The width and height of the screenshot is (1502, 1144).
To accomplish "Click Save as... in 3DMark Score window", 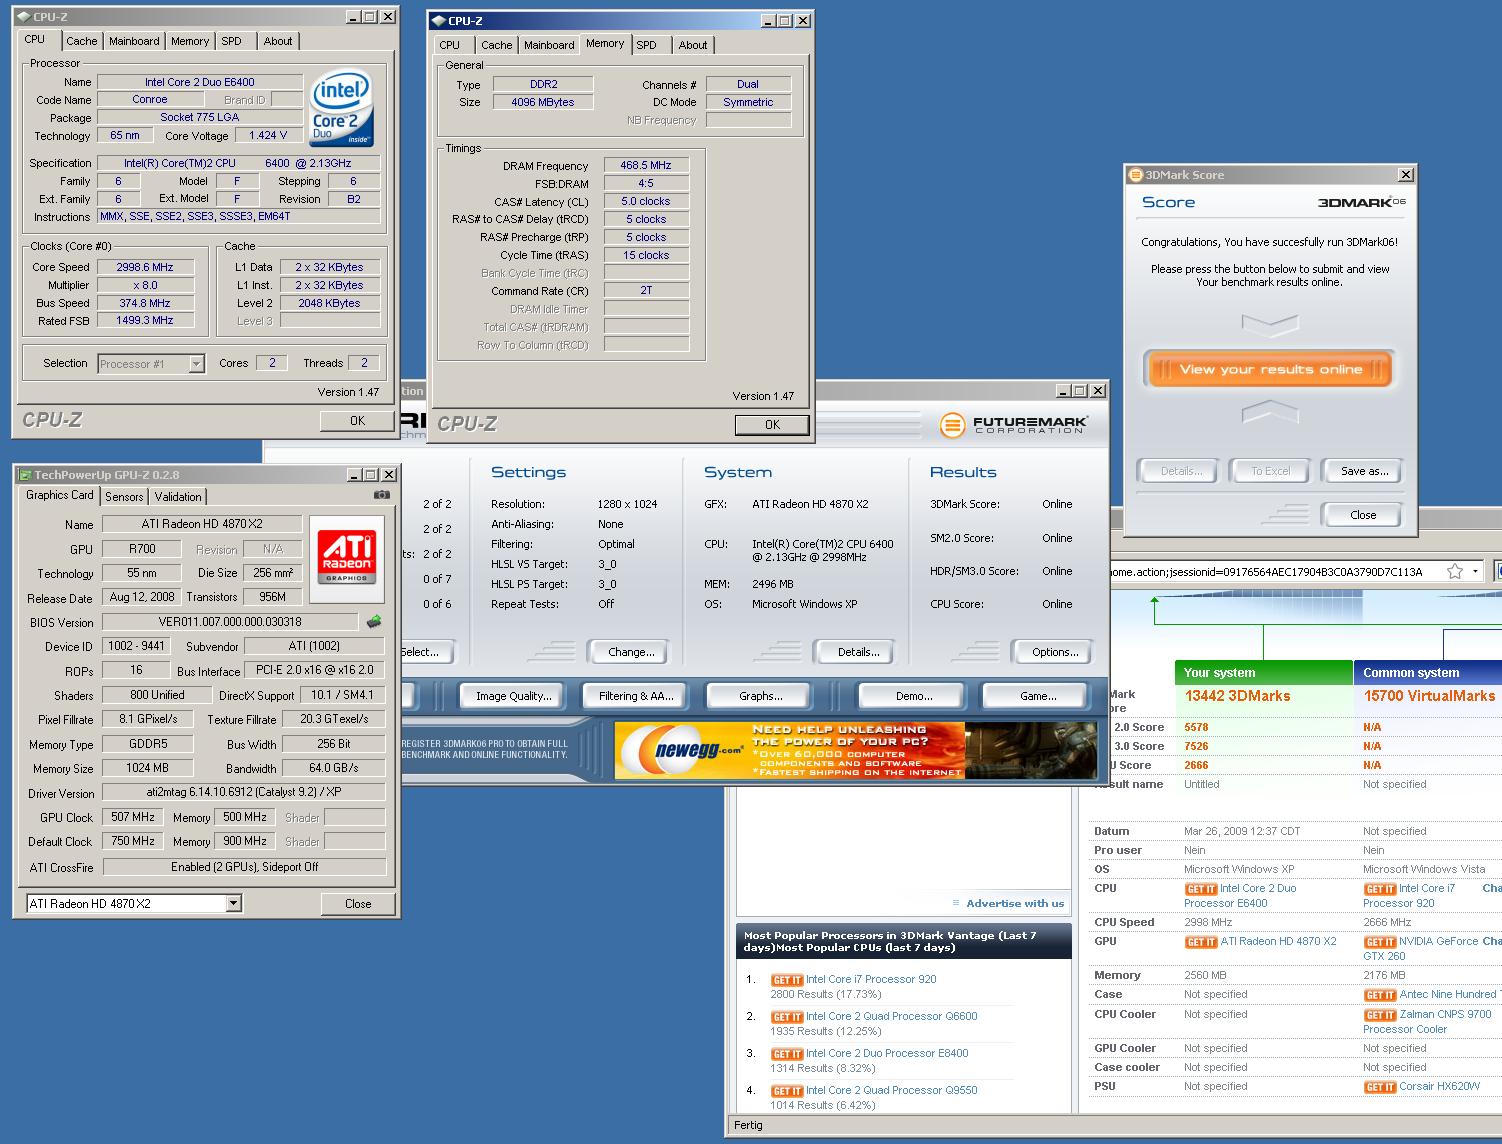I will click(1364, 471).
